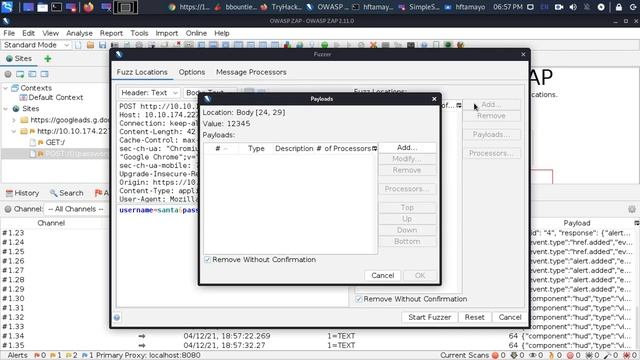This screenshot has height=360, width=640.
Task: Click Cancel in the Payloads dialog
Action: point(382,276)
